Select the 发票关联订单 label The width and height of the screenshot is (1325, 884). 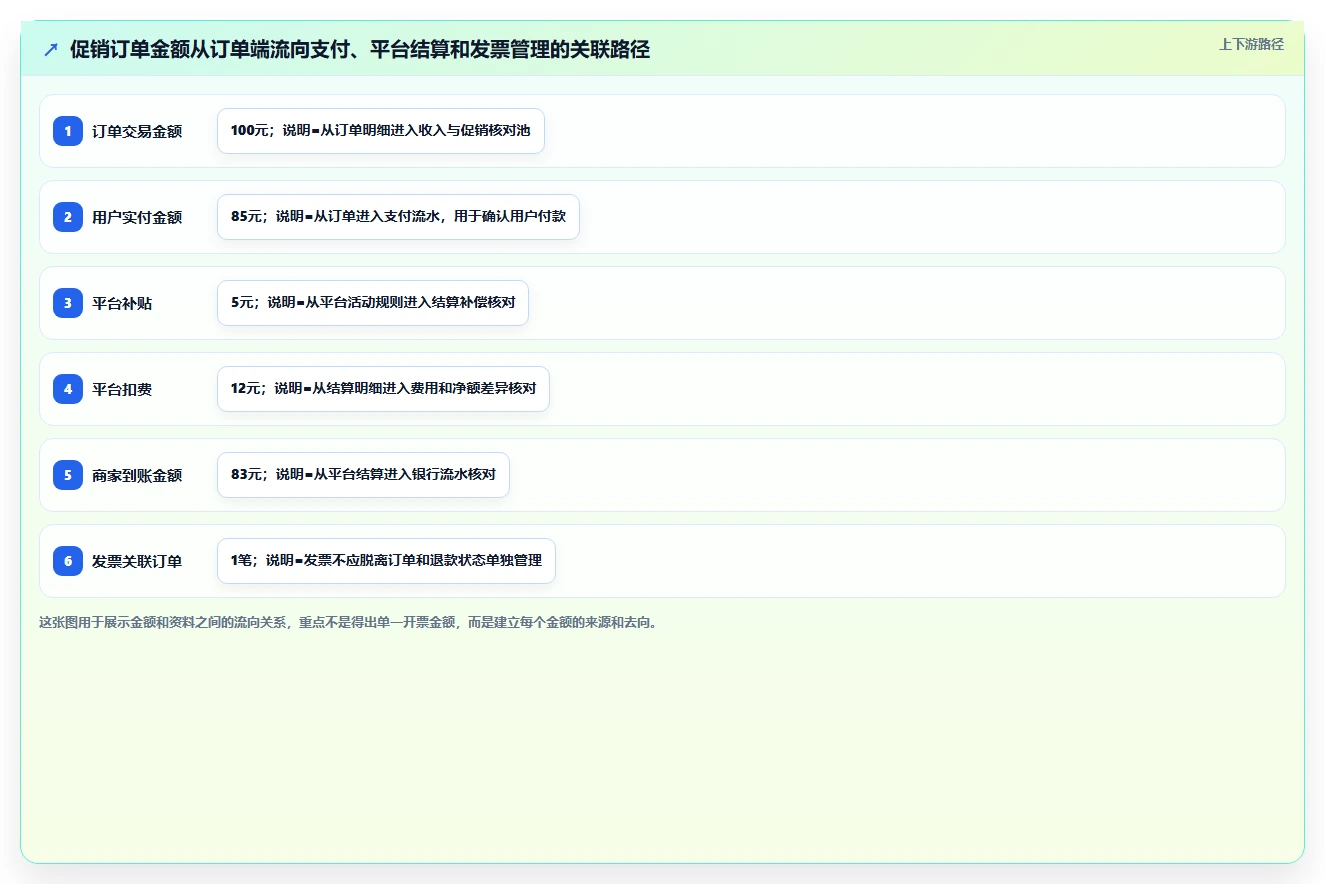click(137, 561)
